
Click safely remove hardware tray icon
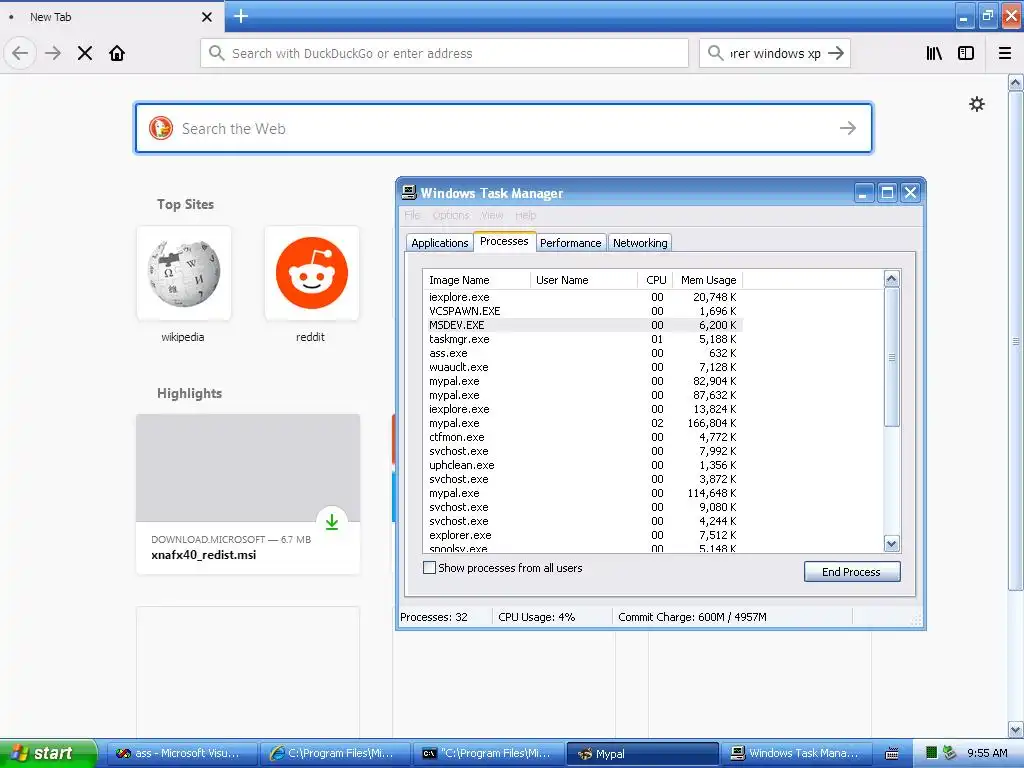pos(949,753)
